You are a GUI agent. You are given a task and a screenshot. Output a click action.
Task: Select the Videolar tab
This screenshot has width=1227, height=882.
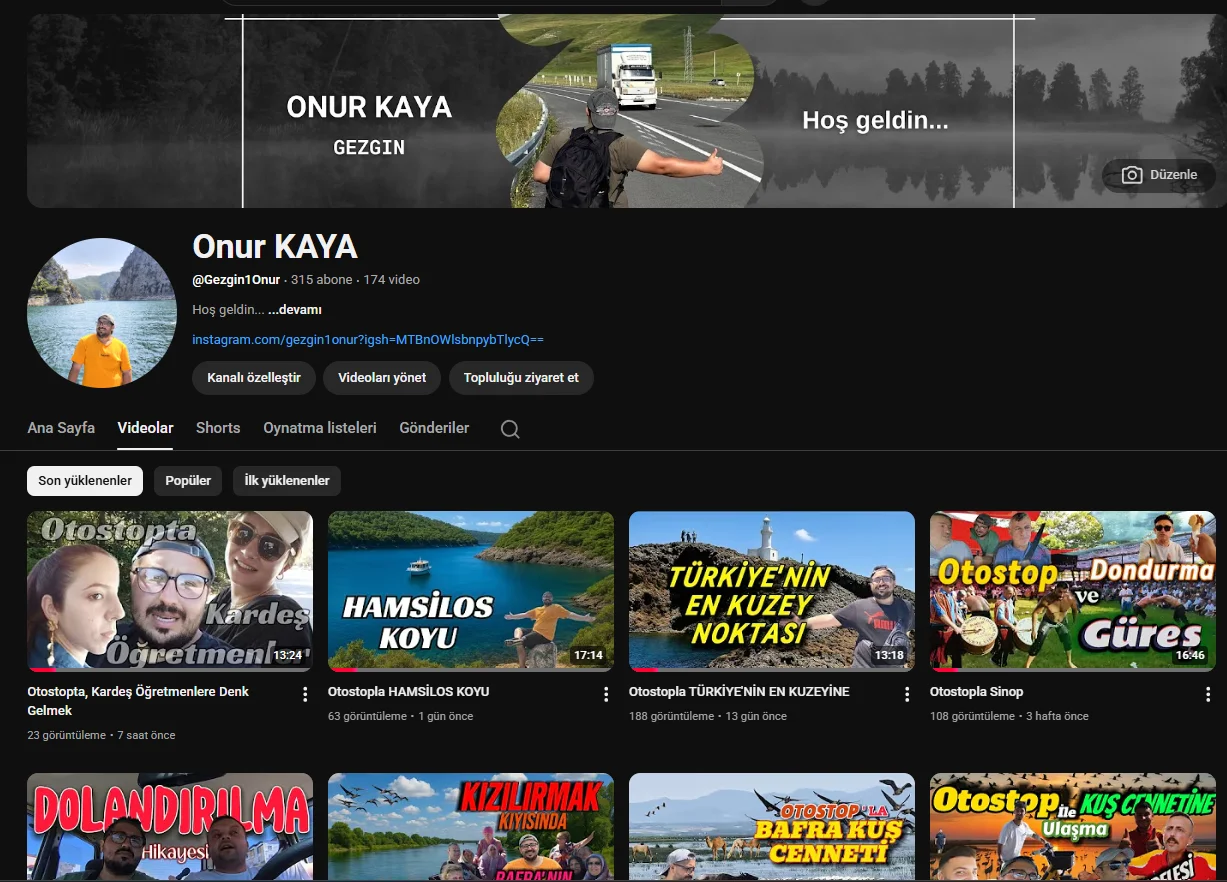(145, 428)
